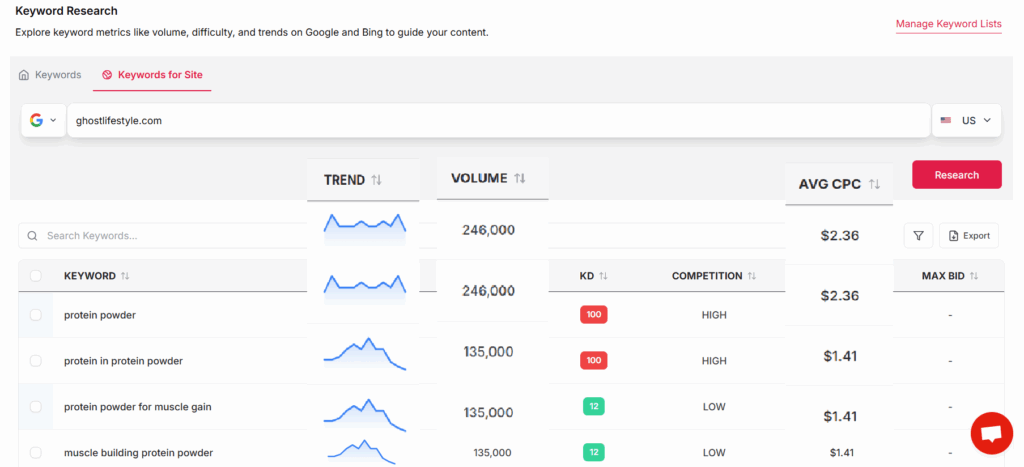Check the "protein powder for muscle gain" checkbox
Viewport: 1024px width, 467px height.
tap(36, 406)
